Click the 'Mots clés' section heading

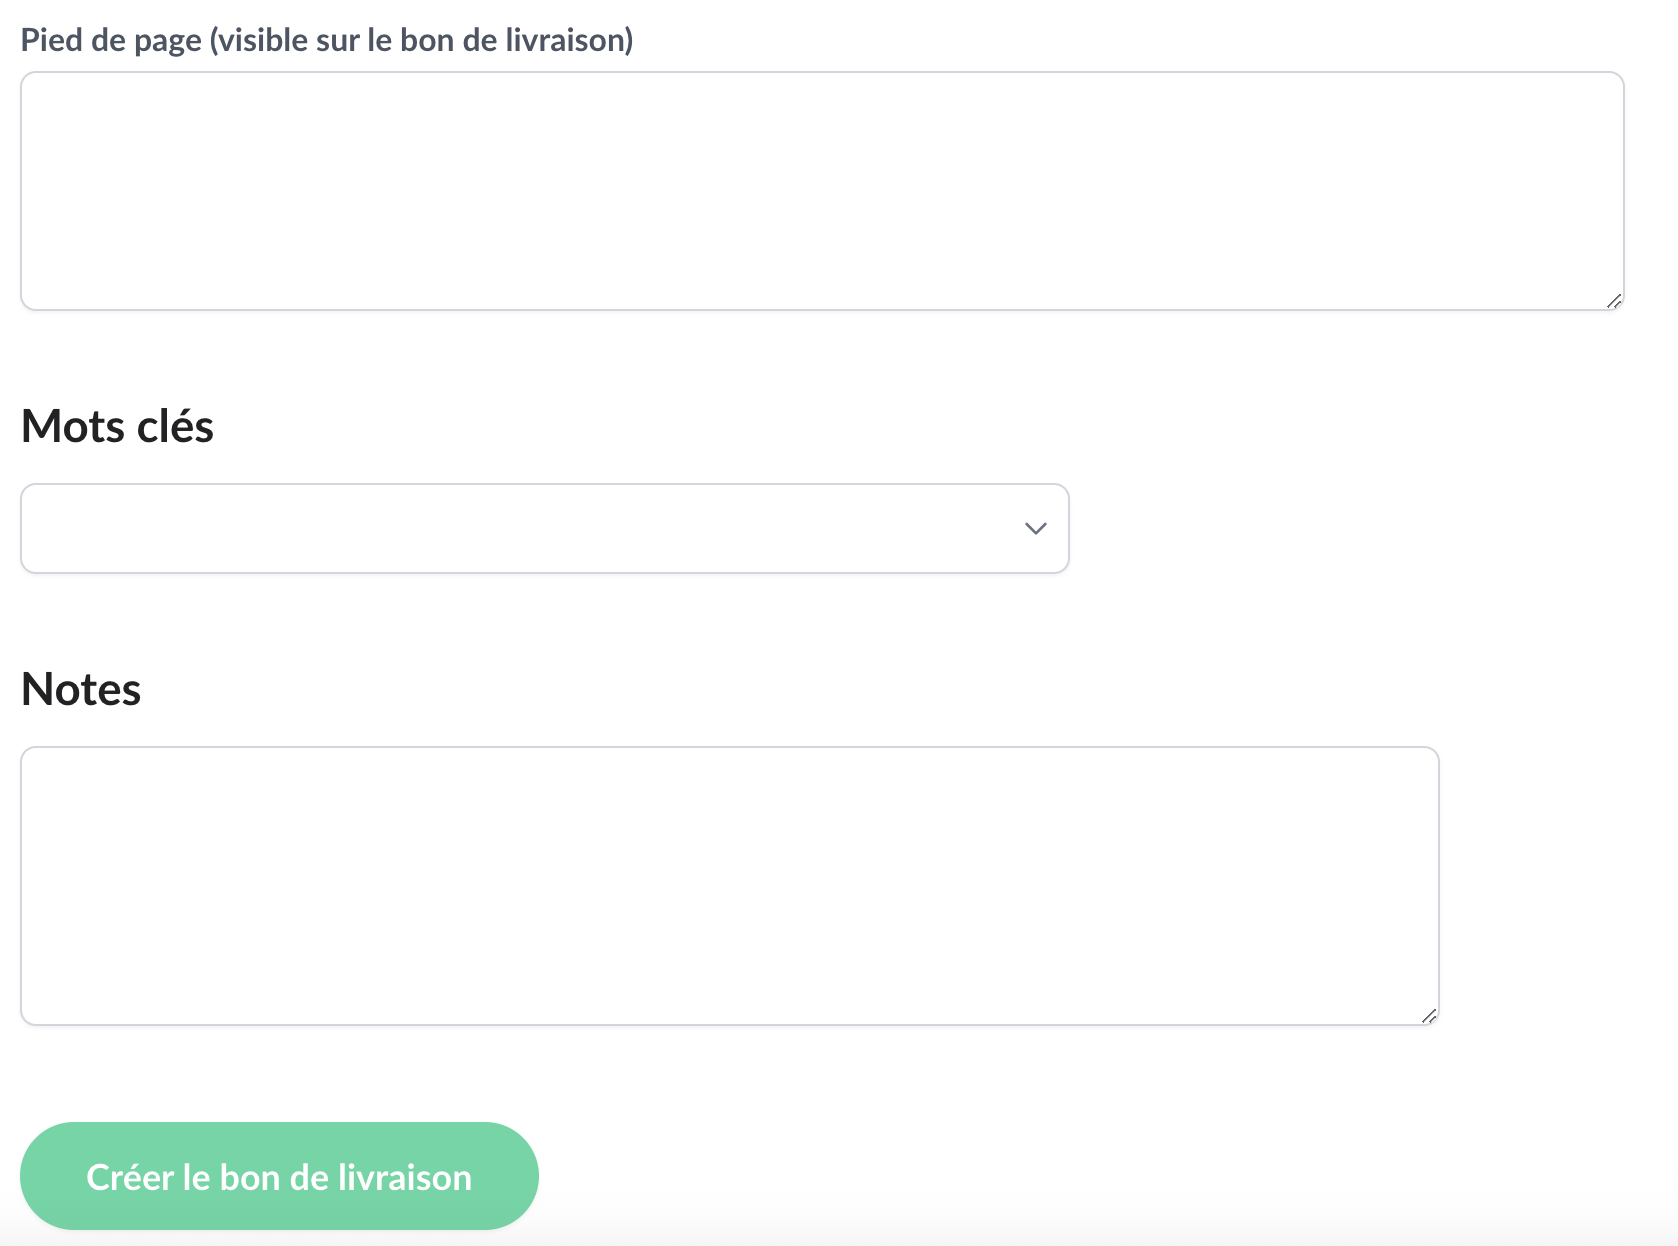(x=117, y=426)
